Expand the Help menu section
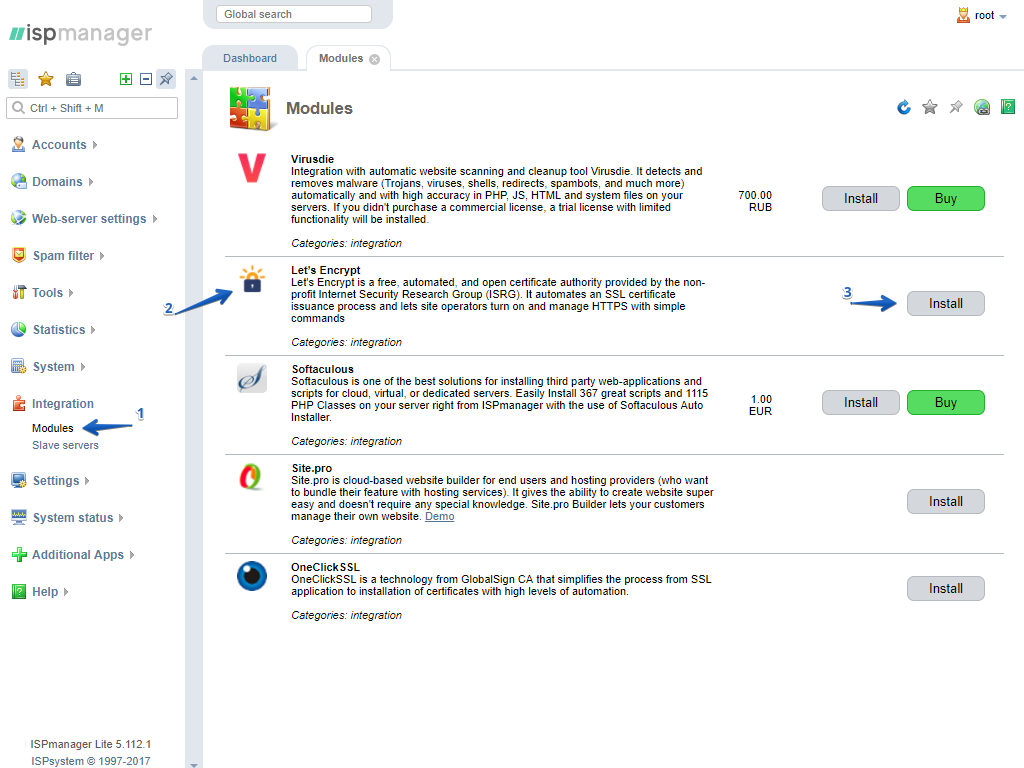Image resolution: width=1024 pixels, height=768 pixels. tap(66, 592)
